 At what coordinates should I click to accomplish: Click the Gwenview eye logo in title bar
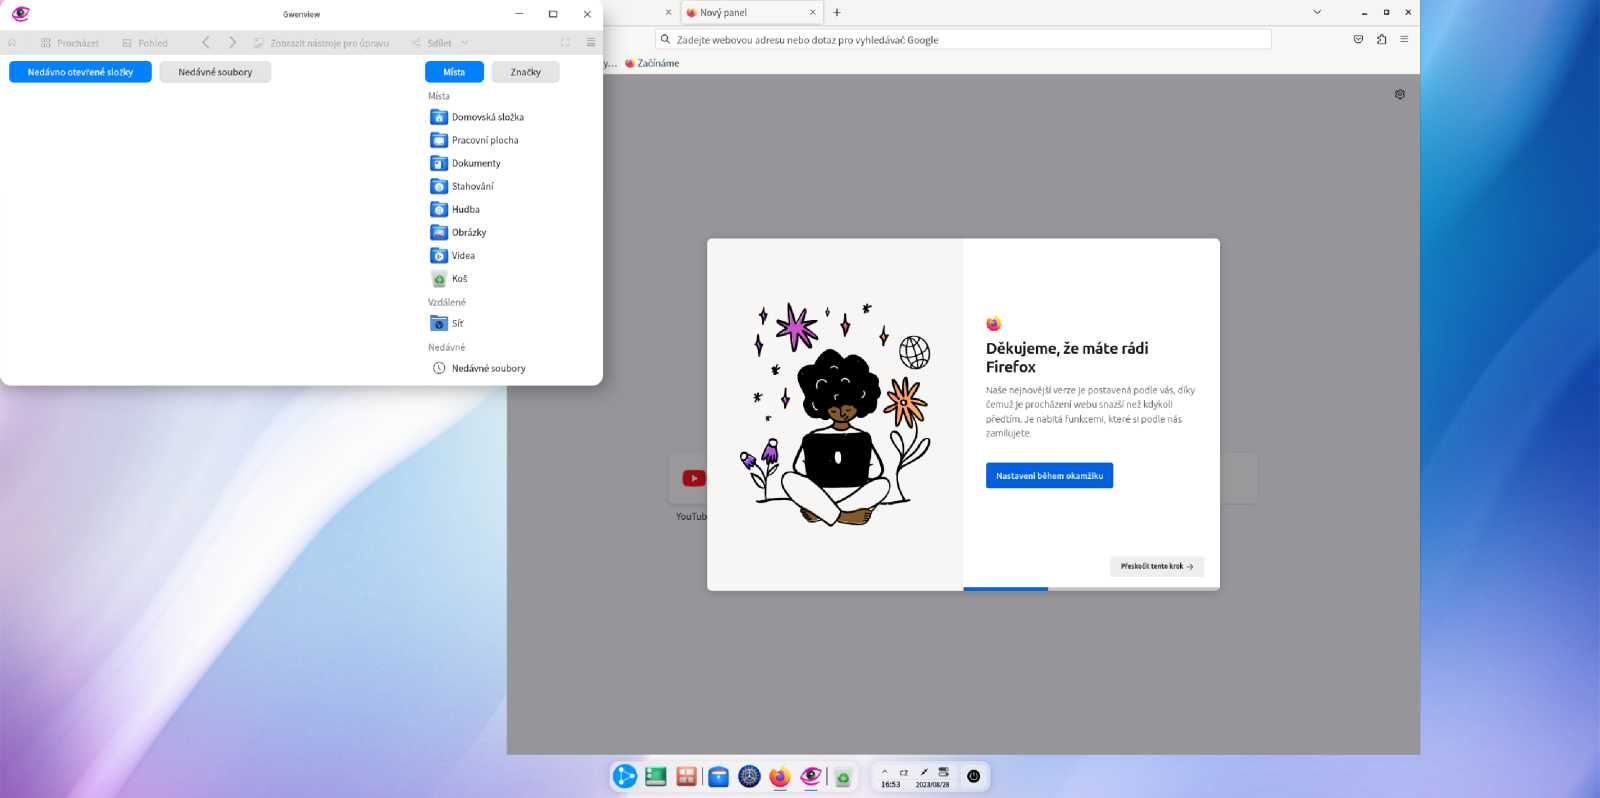20,14
